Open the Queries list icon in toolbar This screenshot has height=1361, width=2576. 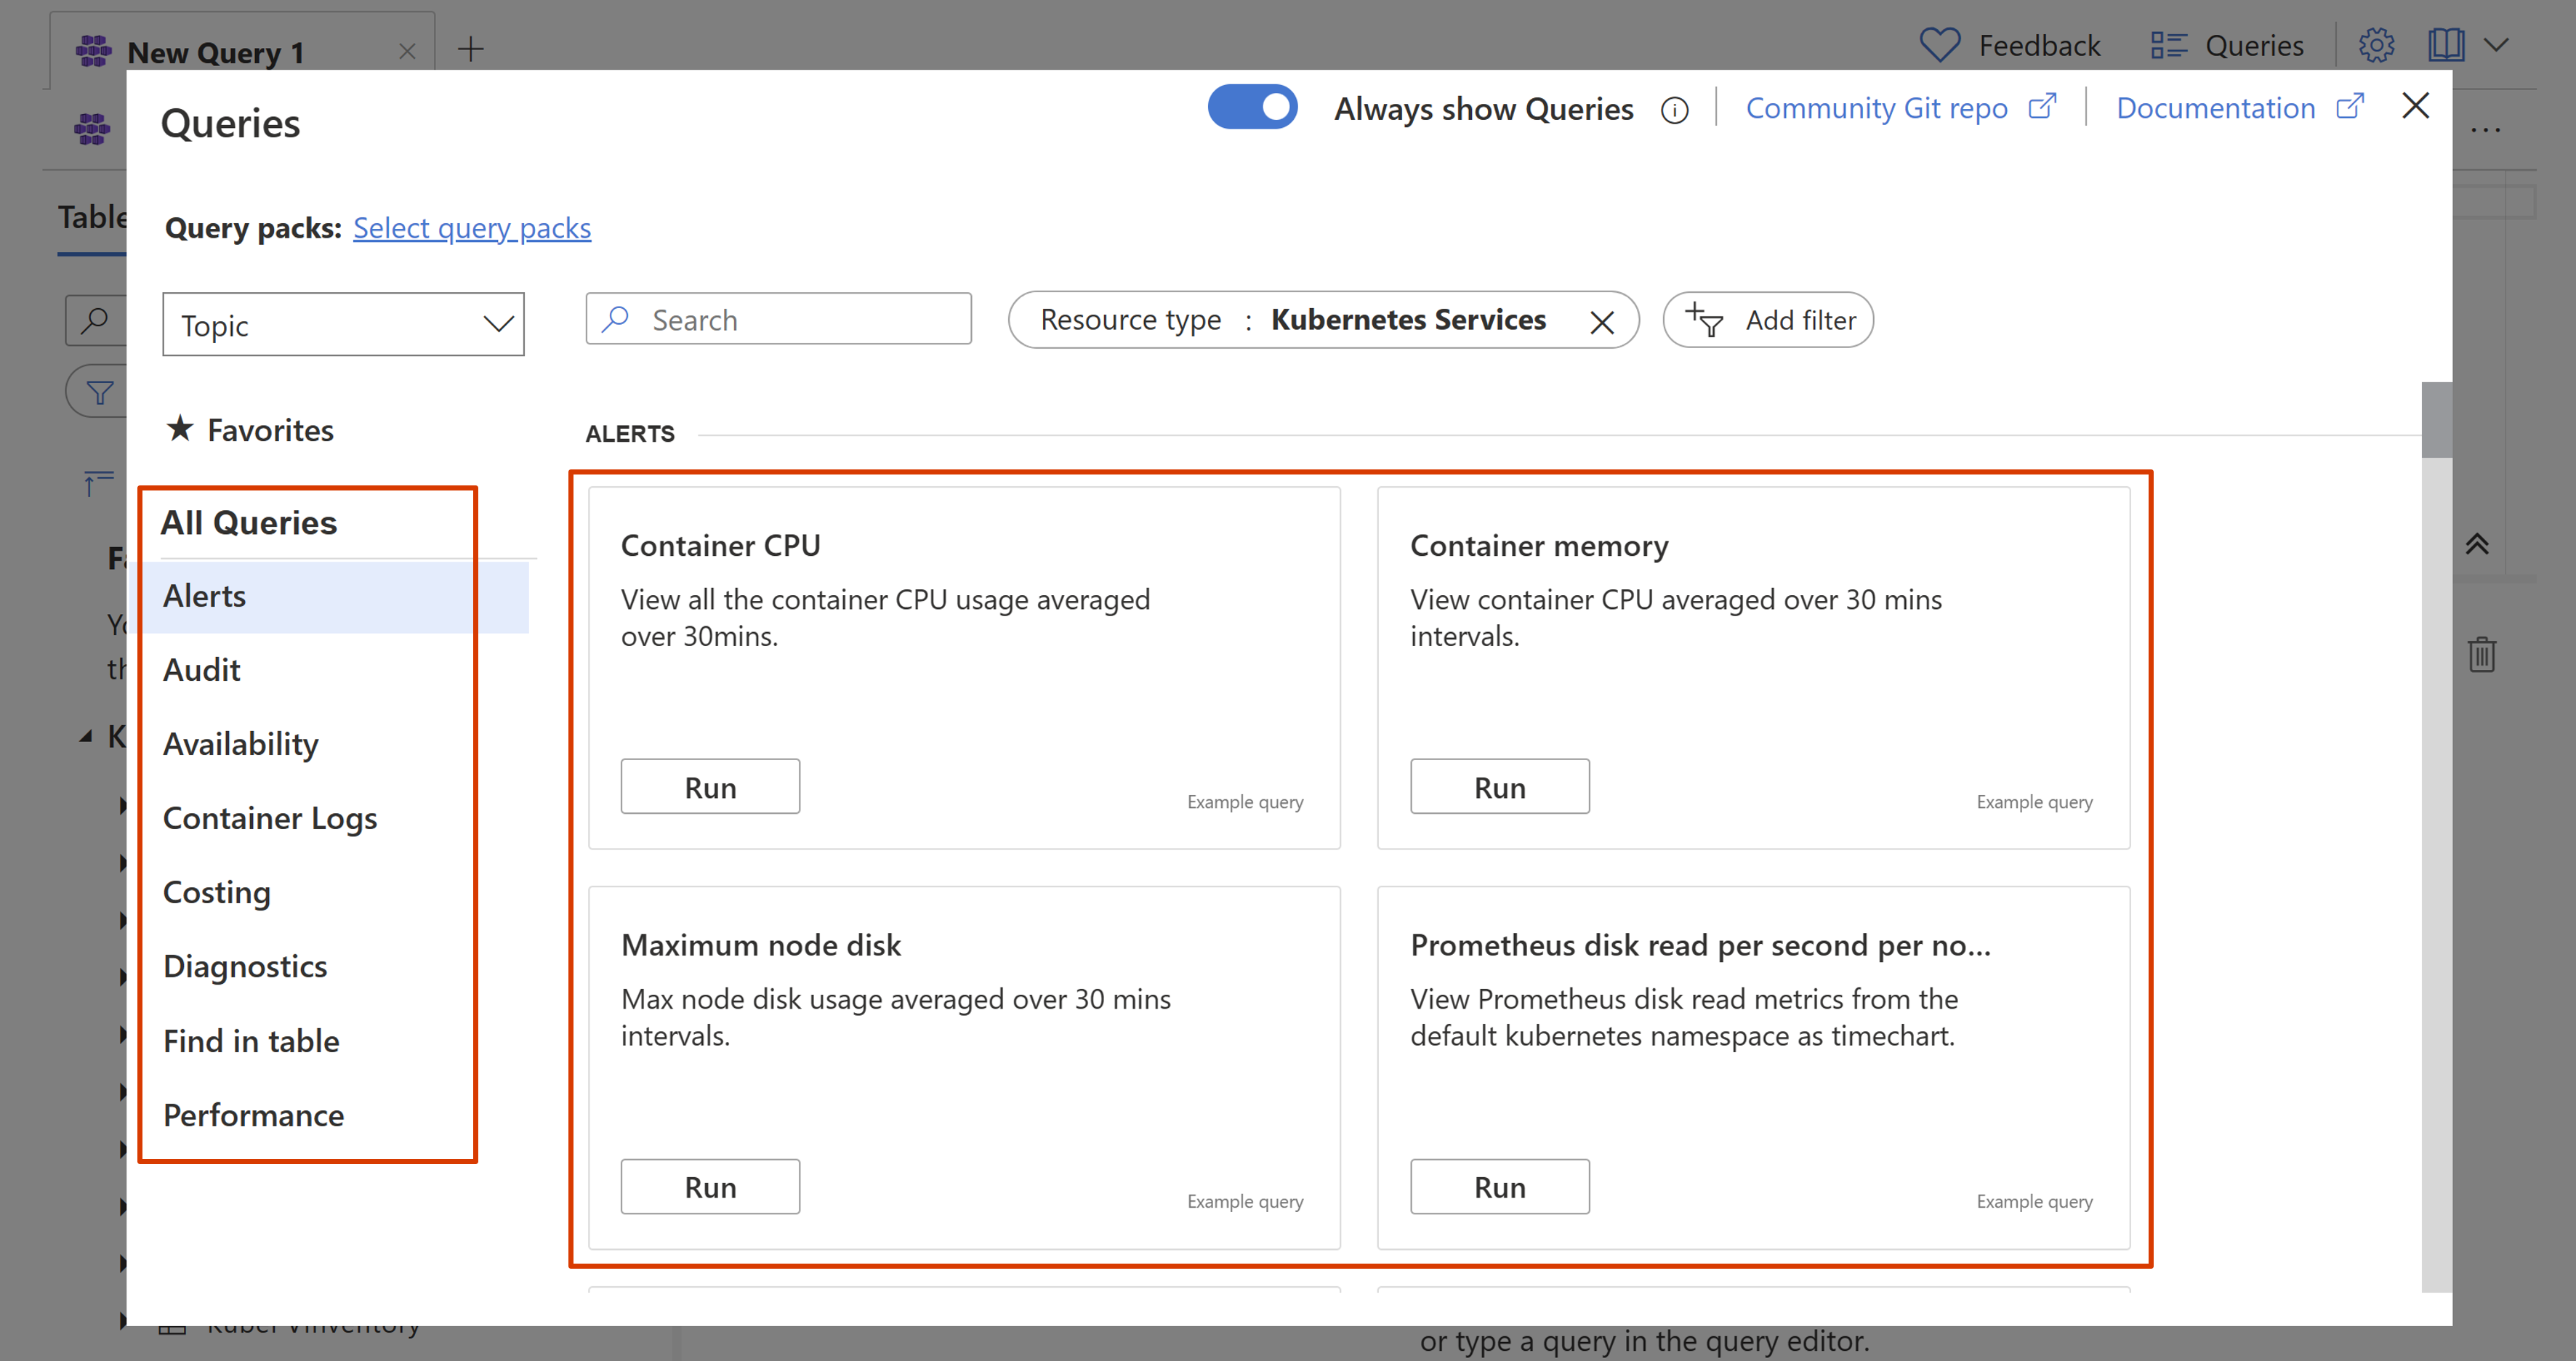2168,46
